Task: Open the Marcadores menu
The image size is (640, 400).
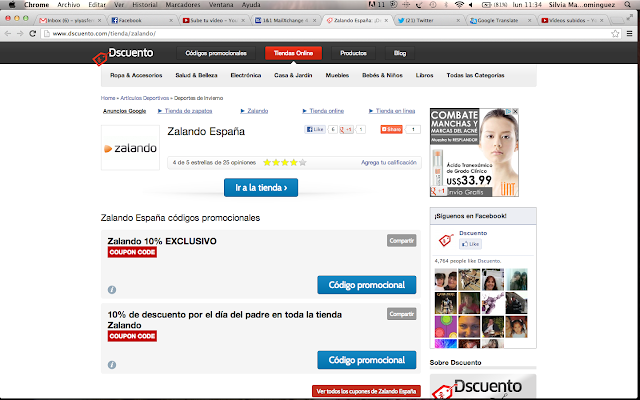Action: coord(183,5)
